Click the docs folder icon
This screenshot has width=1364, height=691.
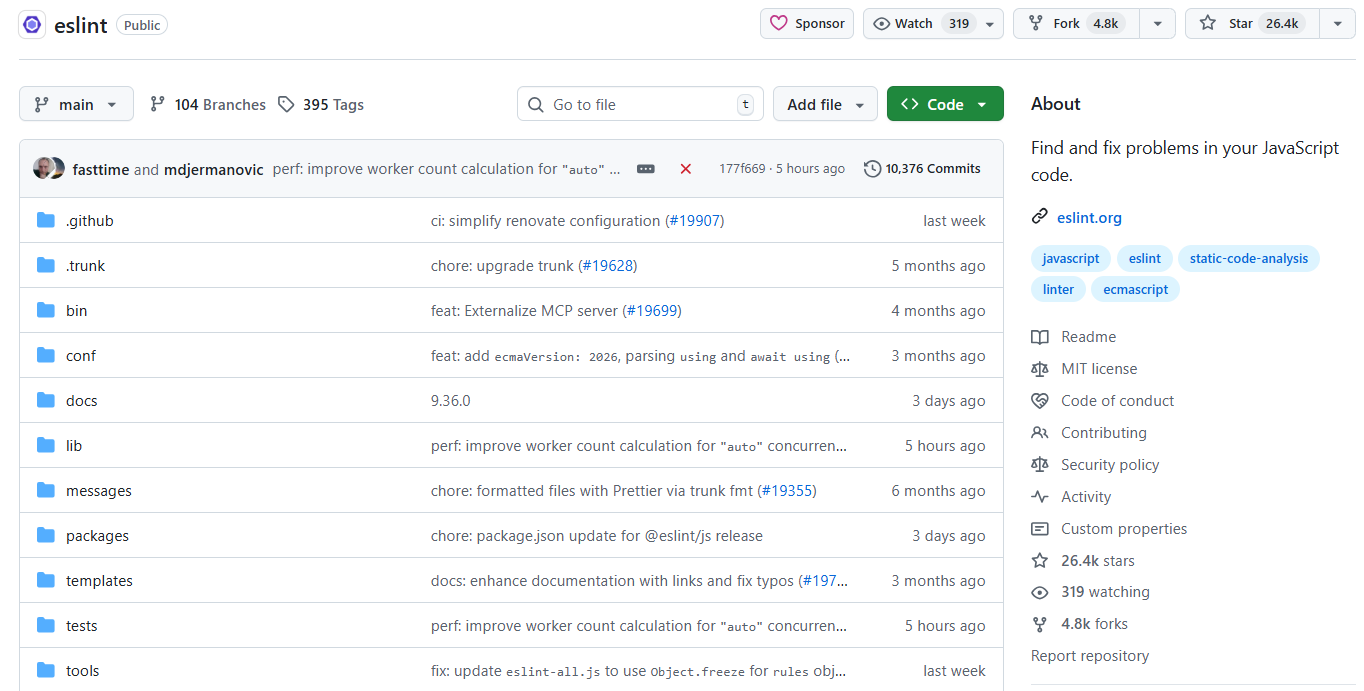[x=45, y=400]
